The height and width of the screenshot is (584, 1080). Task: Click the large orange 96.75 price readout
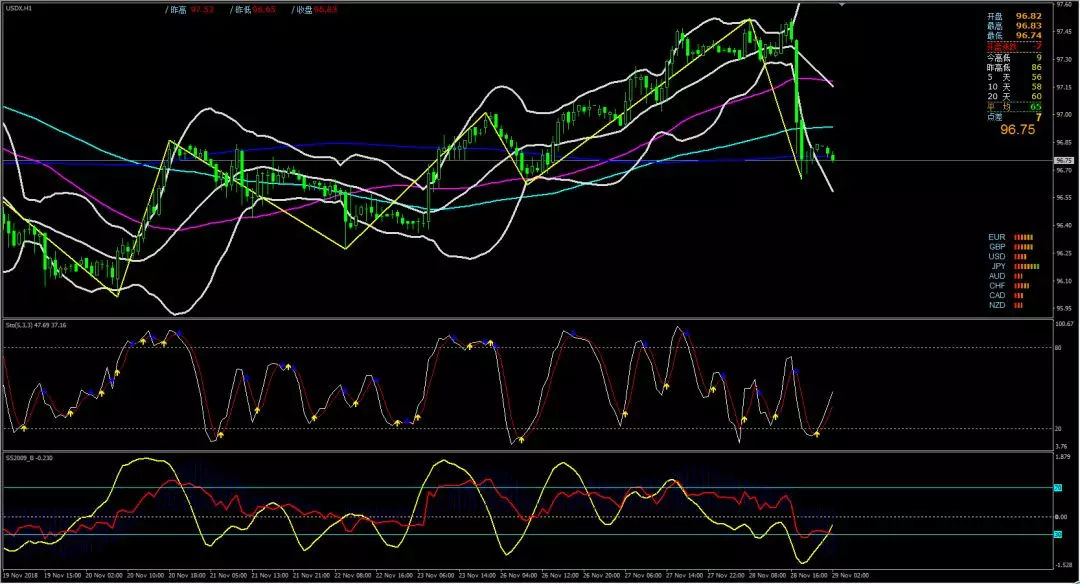point(1017,130)
